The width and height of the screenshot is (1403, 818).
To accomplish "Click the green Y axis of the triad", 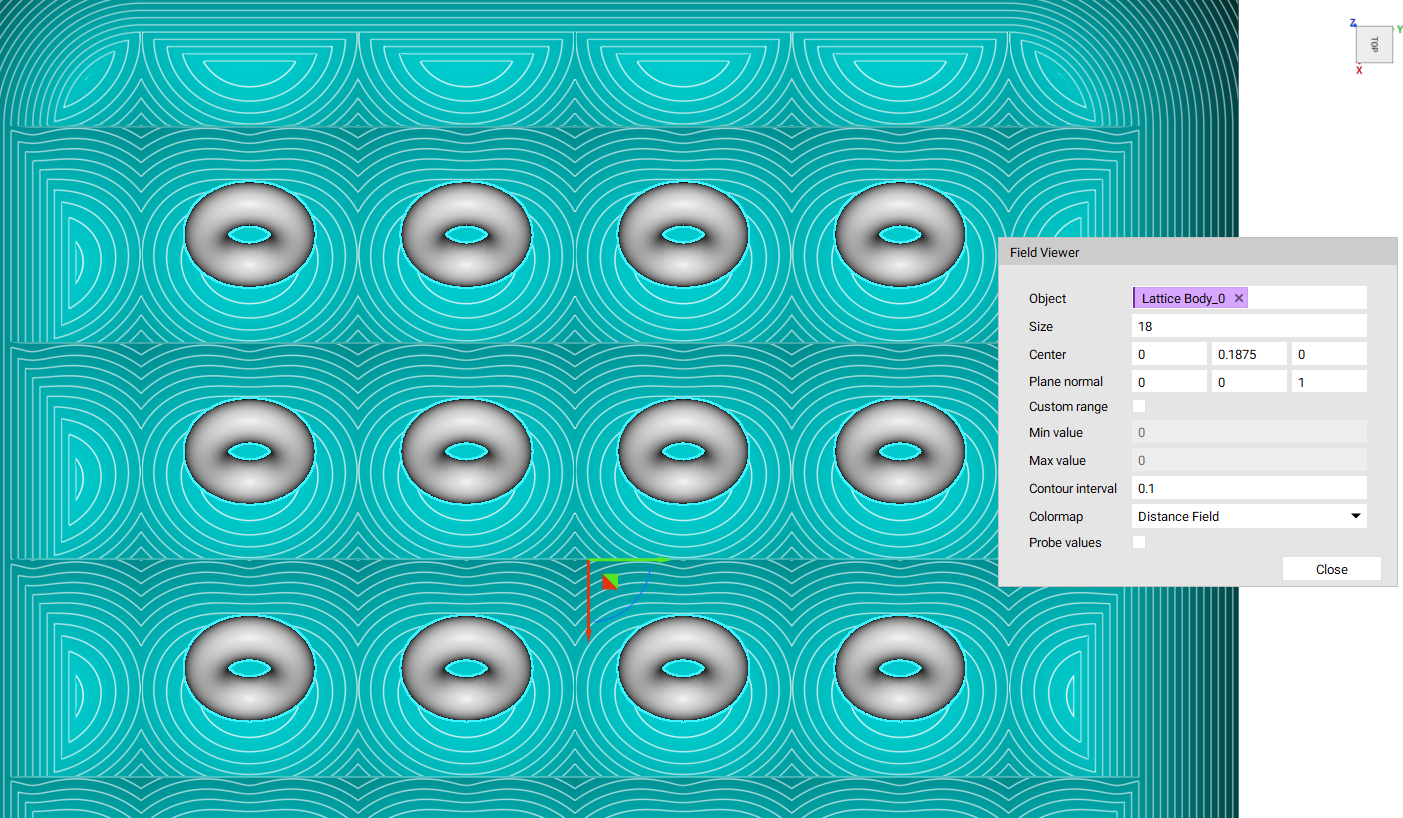I will pos(628,560).
